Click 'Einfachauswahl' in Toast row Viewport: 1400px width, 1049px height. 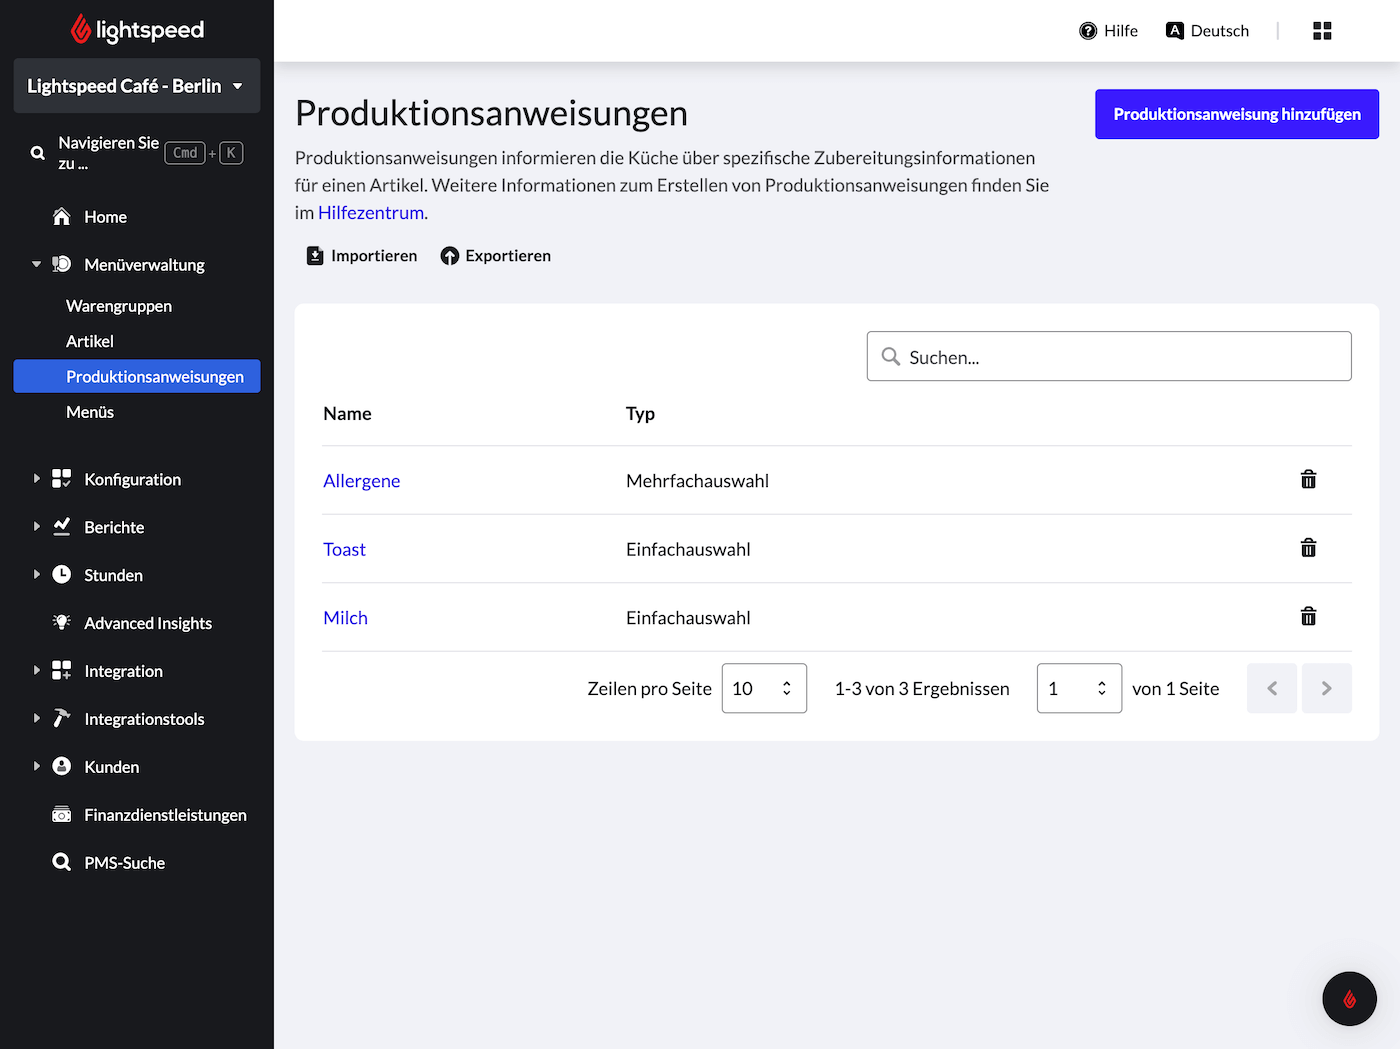(688, 549)
